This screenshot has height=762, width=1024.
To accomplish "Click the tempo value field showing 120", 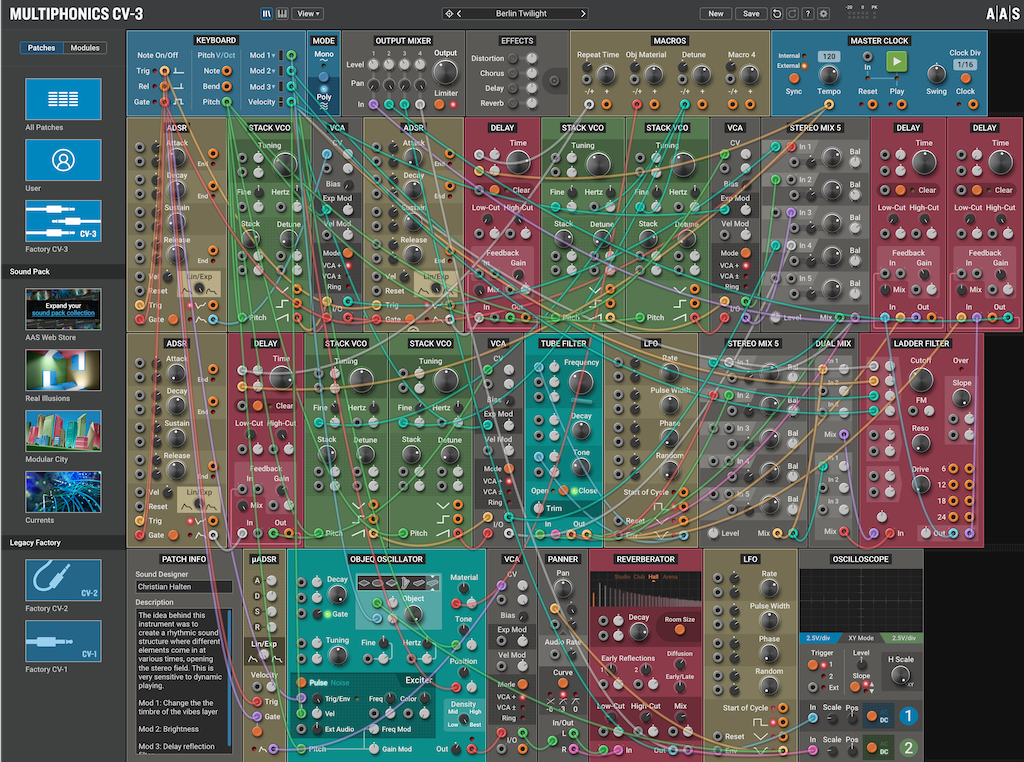I will [829, 56].
